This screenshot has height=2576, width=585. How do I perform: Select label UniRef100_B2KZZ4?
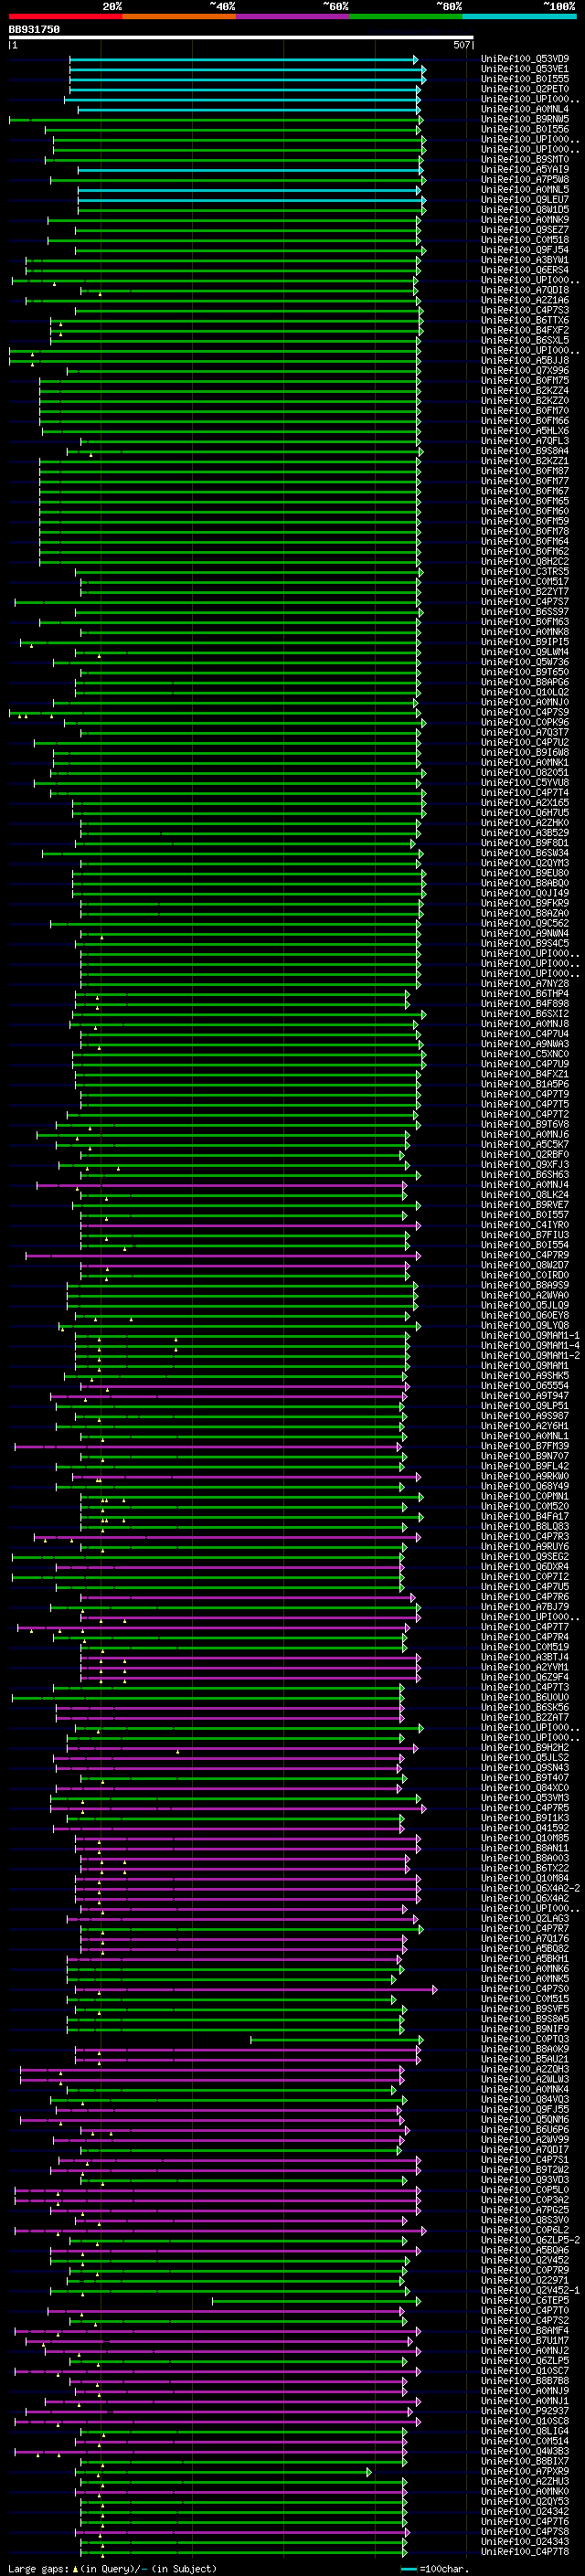click(x=525, y=391)
